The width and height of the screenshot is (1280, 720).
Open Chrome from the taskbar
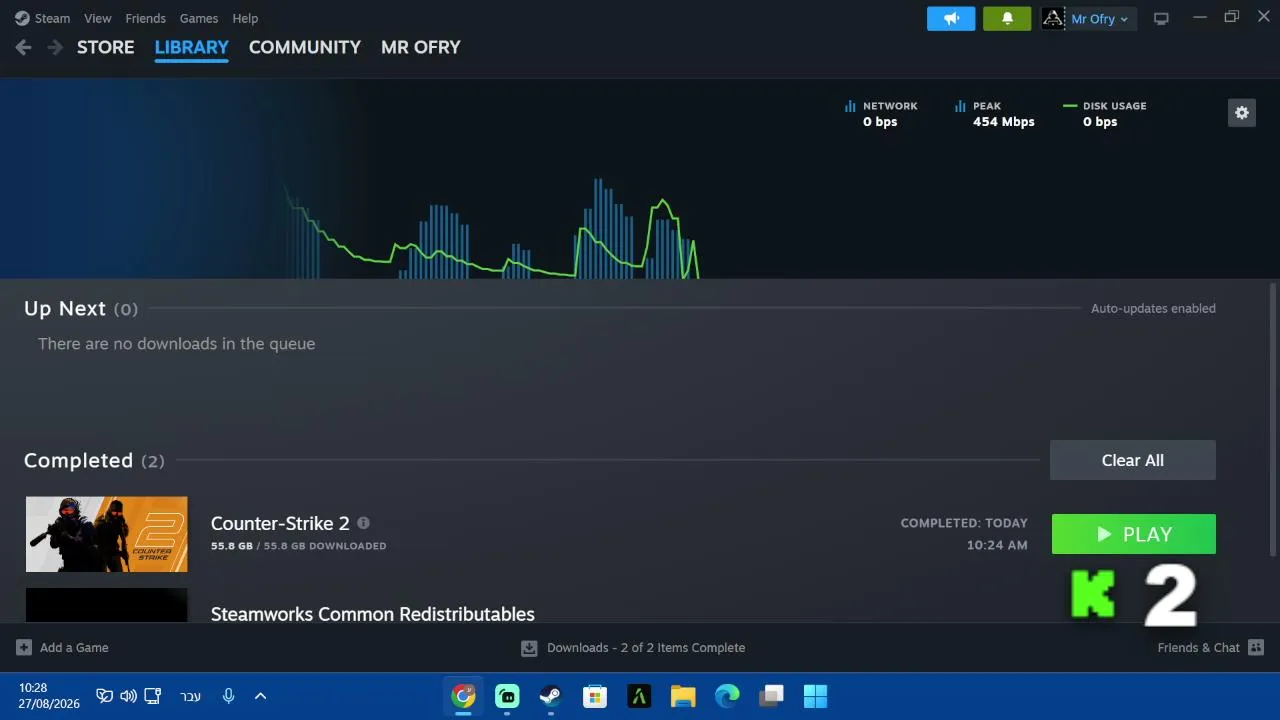[463, 696]
